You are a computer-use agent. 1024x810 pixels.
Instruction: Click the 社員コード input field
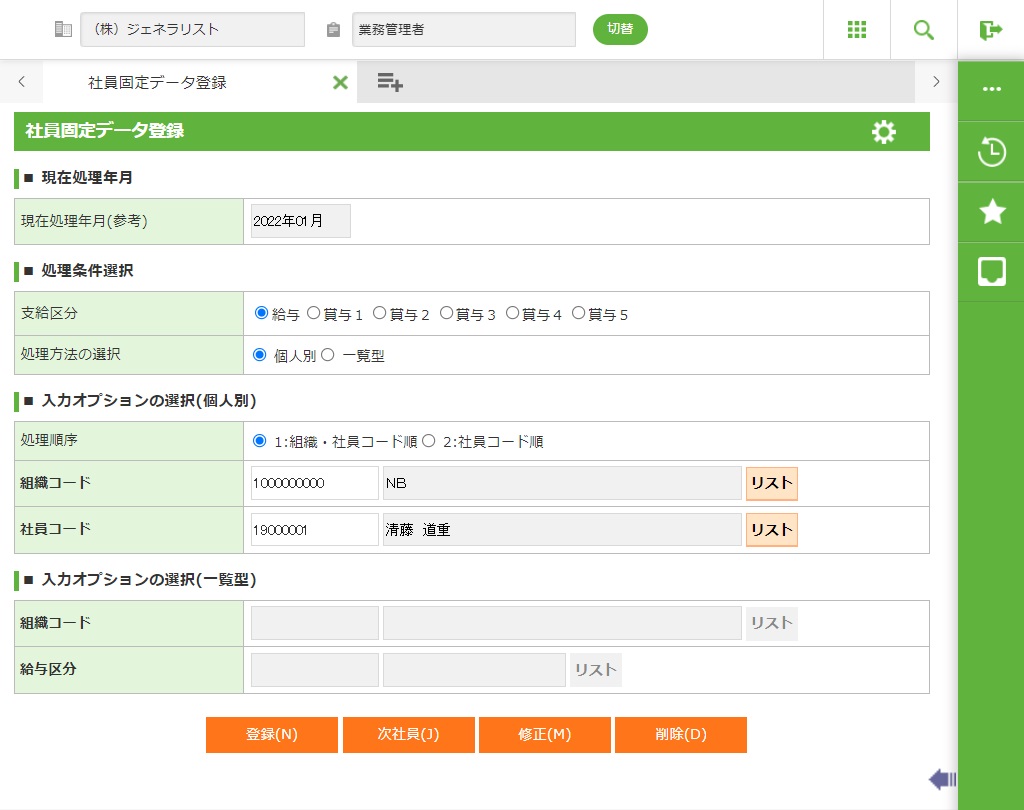(314, 530)
